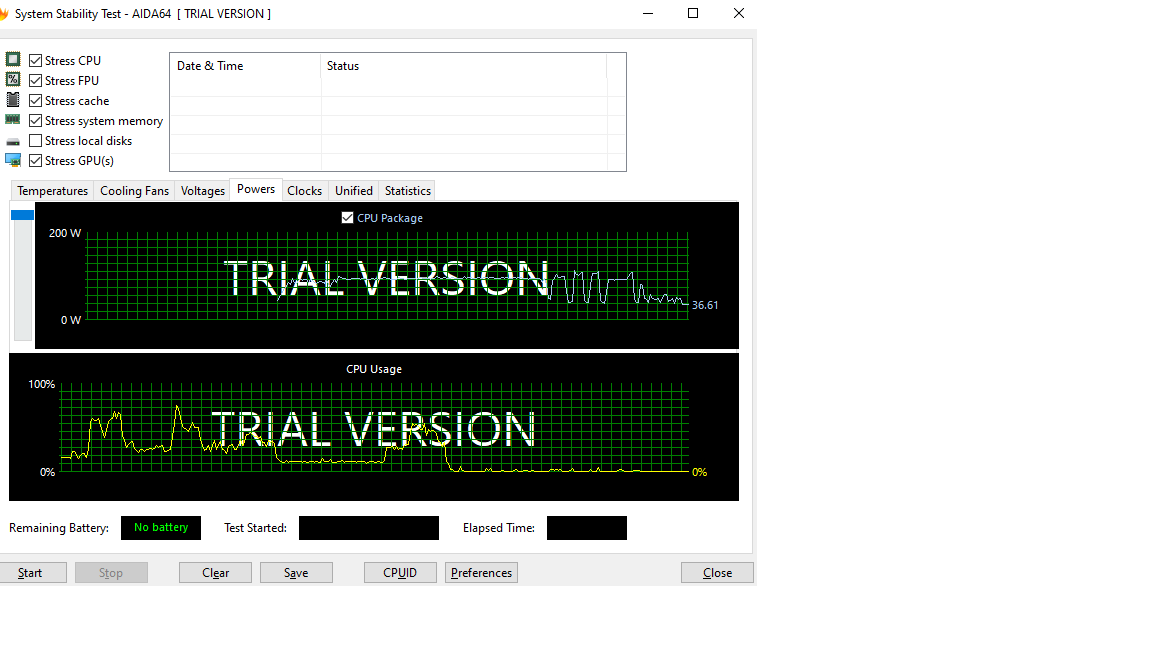
Task: Click the CPU chip icon beside Stress CPU
Action: click(13, 60)
